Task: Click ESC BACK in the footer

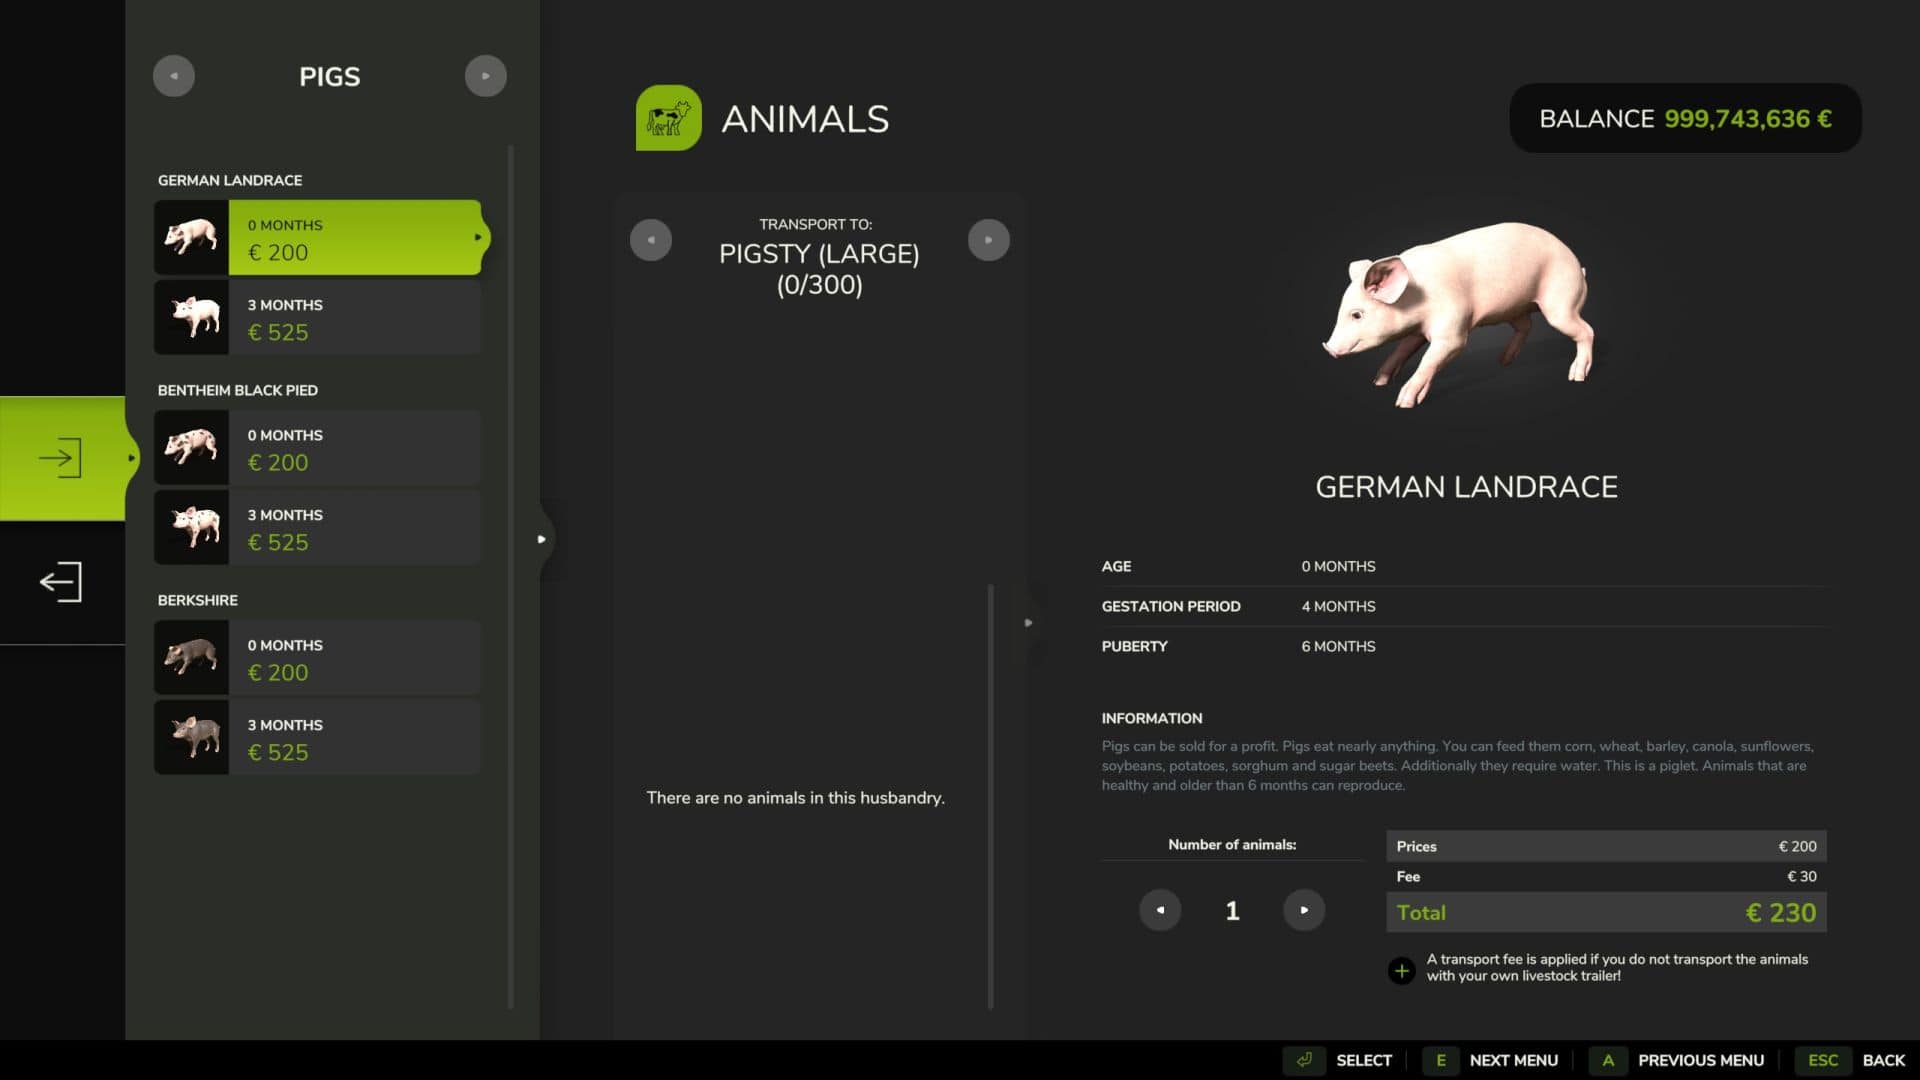Action: click(x=1855, y=1060)
